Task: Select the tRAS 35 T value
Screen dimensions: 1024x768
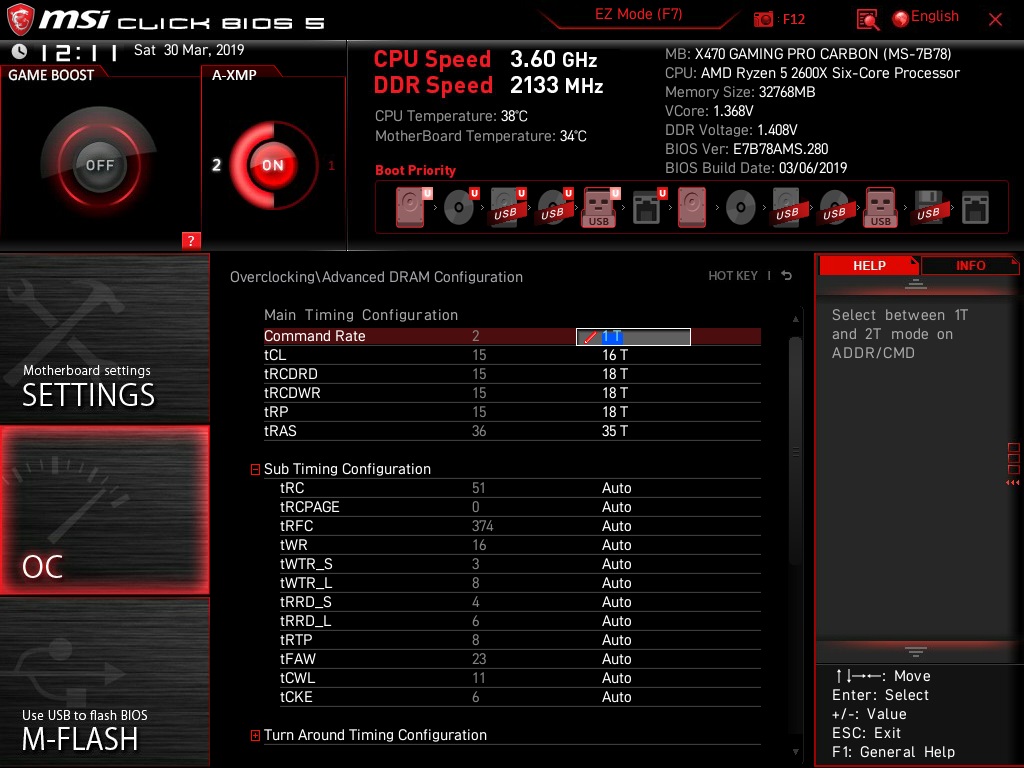Action: (615, 430)
